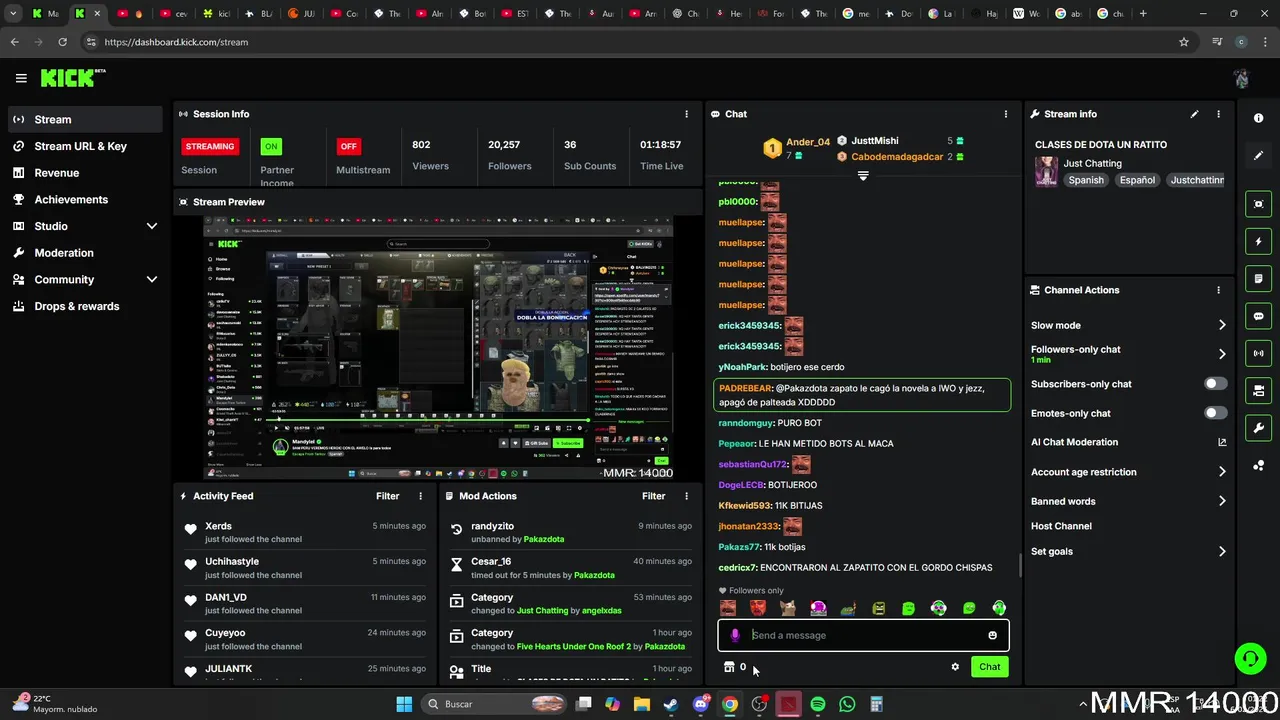Open Steam from the taskbar
Screen dimensions: 1280x720
[671, 704]
